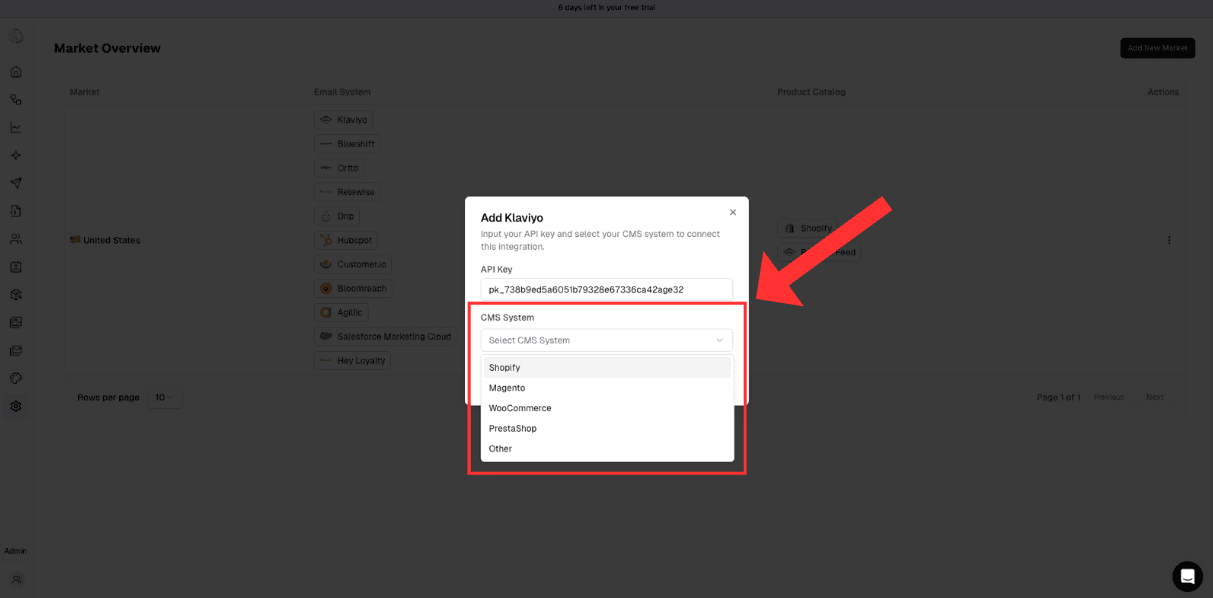The width and height of the screenshot is (1213, 598).
Task: Pick WooCommerce in the CMS System list
Action: click(x=607, y=408)
